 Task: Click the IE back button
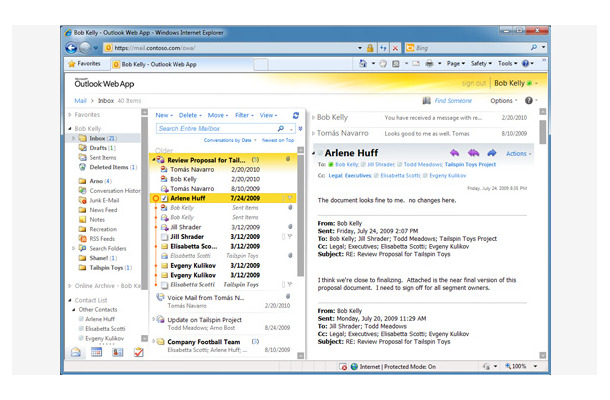(x=71, y=48)
